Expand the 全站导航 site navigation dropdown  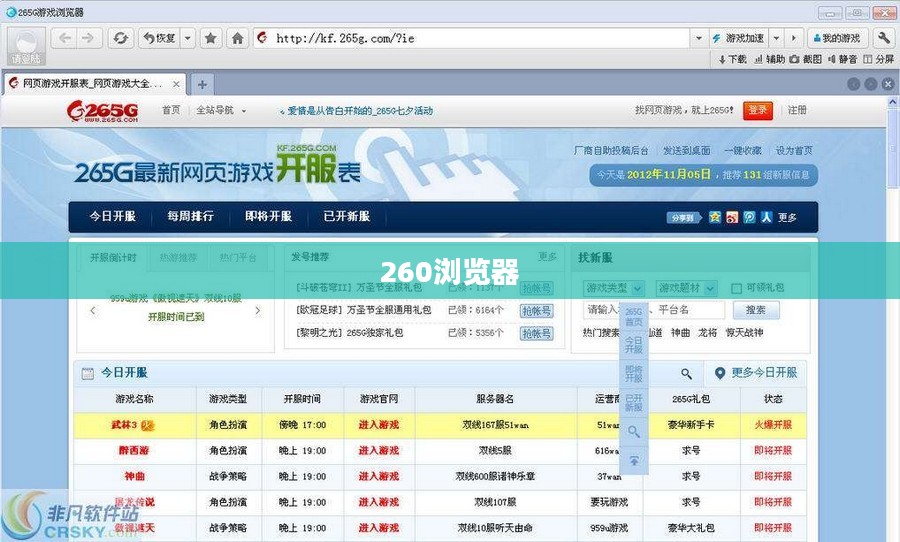[221, 110]
